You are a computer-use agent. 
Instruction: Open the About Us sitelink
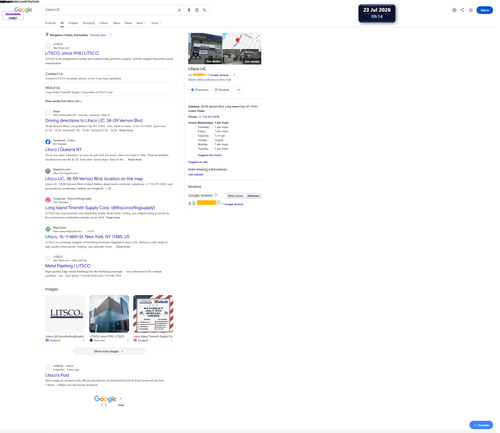53,88
